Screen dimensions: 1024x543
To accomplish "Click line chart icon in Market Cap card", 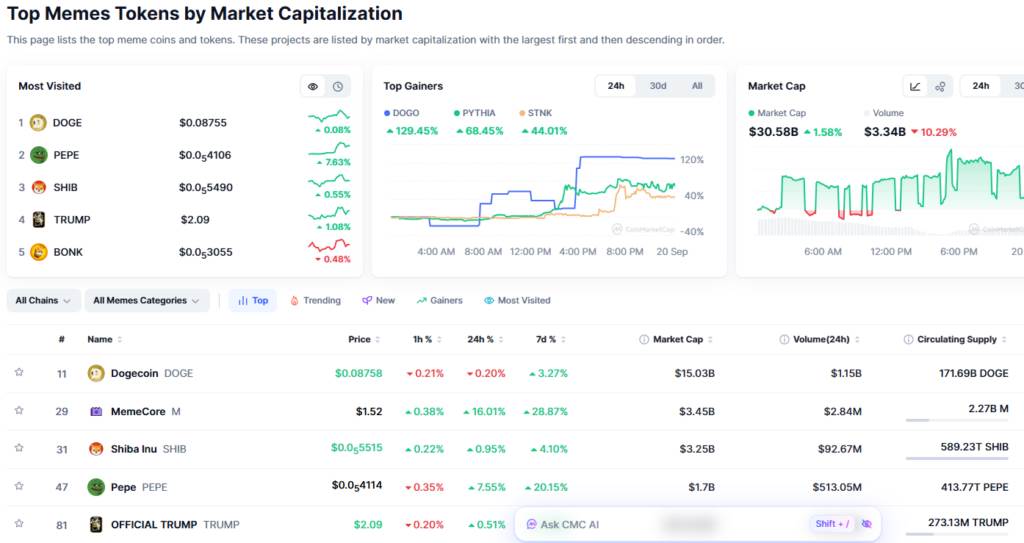I will tap(915, 86).
